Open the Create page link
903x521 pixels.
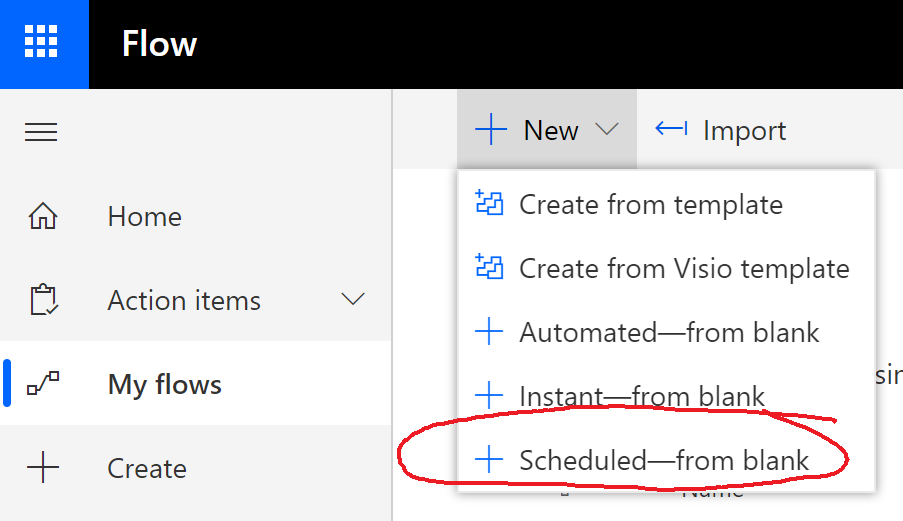(147, 468)
